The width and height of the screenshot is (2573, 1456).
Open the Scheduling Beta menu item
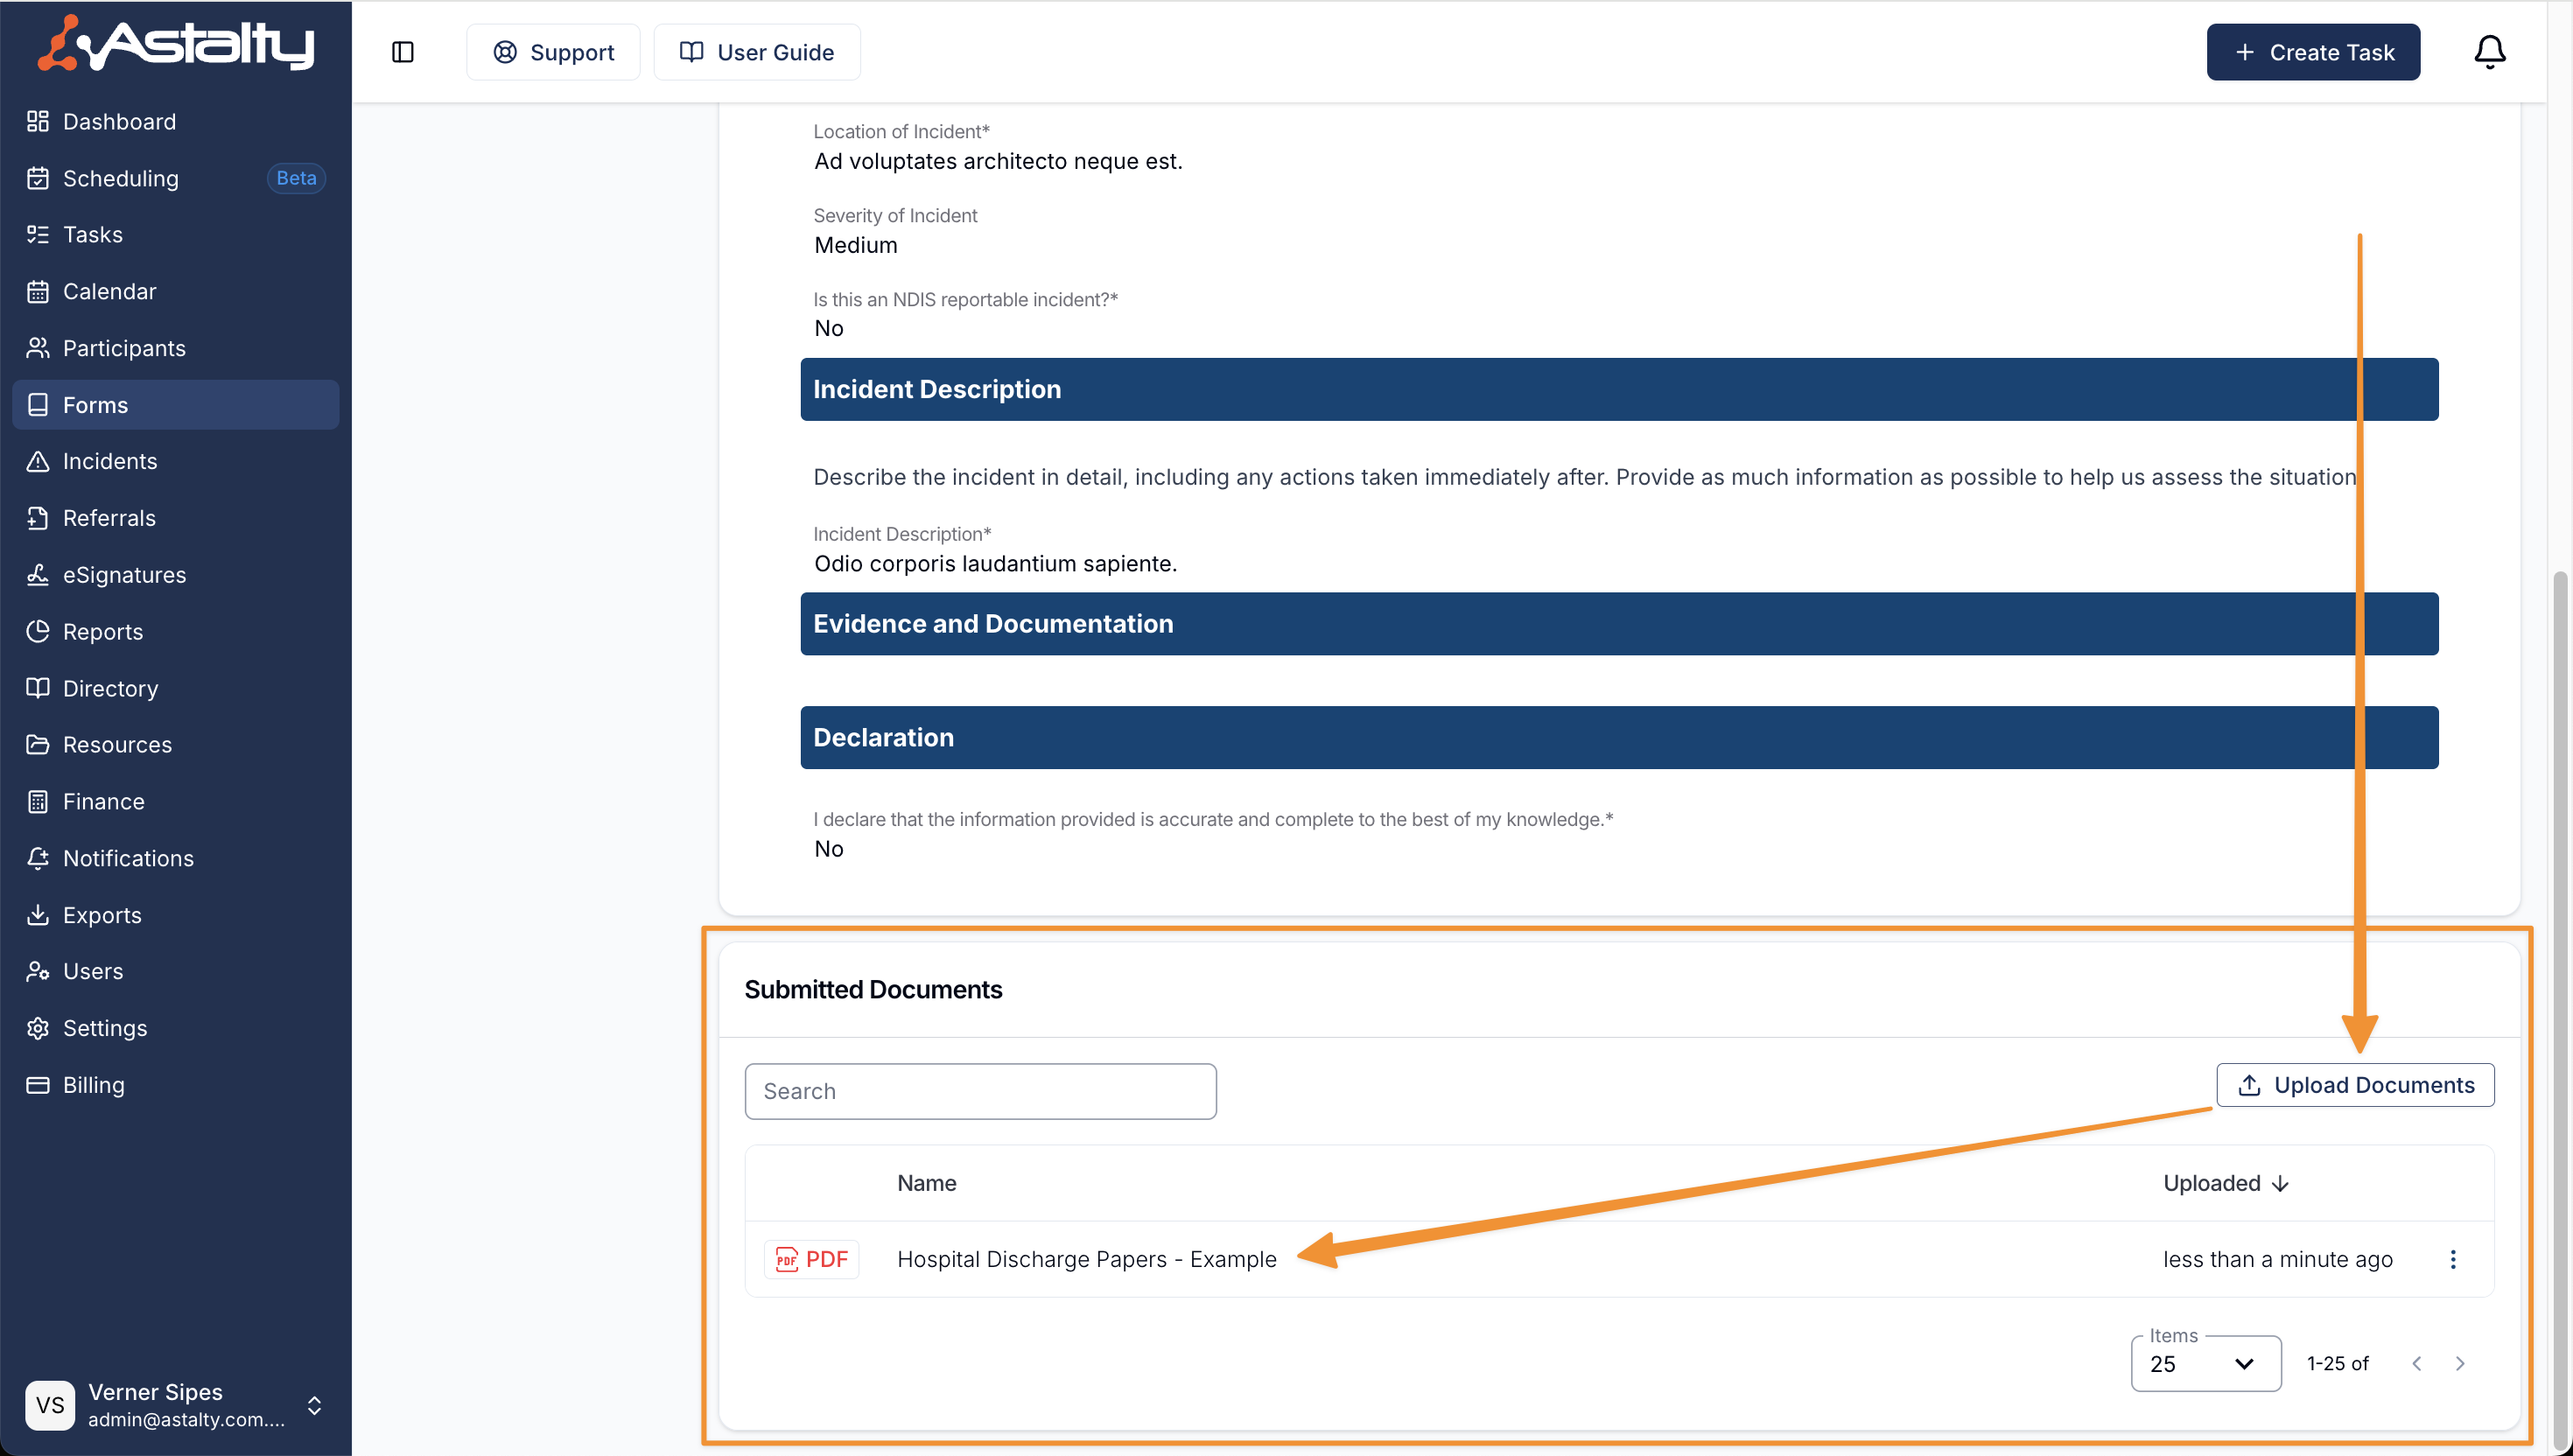pyautogui.click(x=121, y=178)
